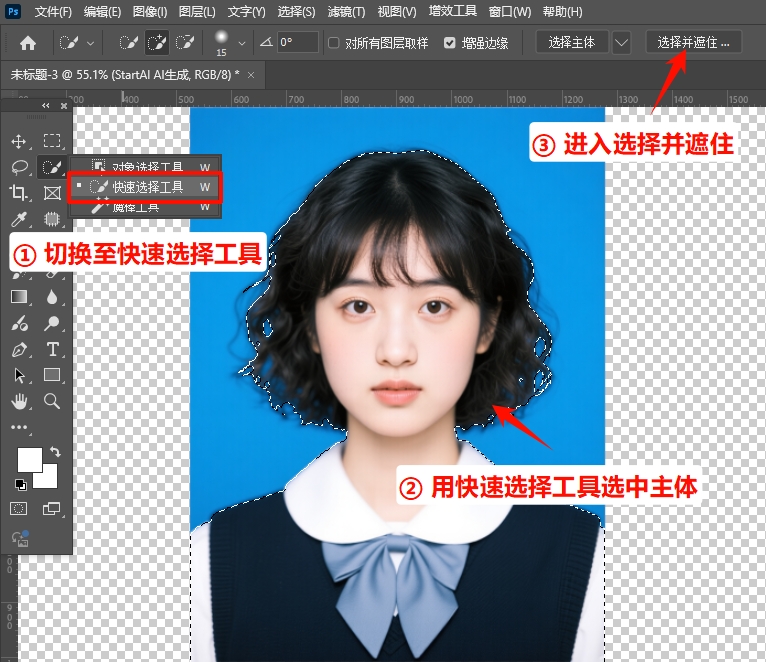
Task: Select the Blur droplet tool
Action: [52, 297]
